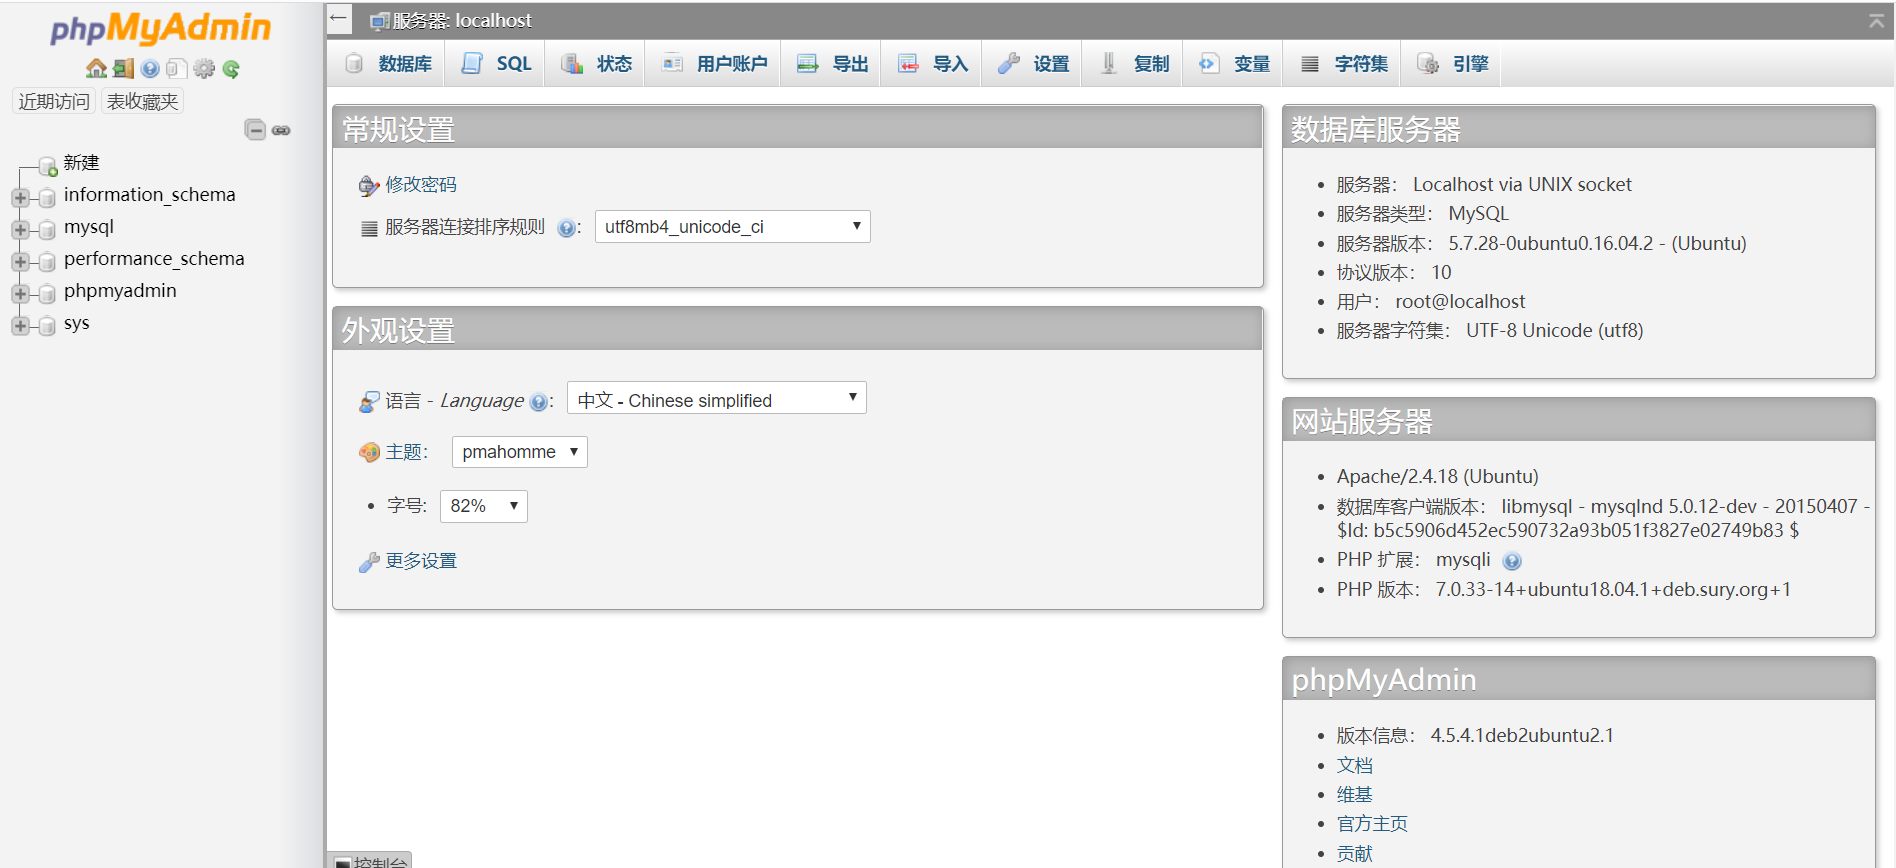Image resolution: width=1896 pixels, height=868 pixels.
Task: Open the utf8mb4_unicode_ci collation dropdown
Action: click(732, 226)
